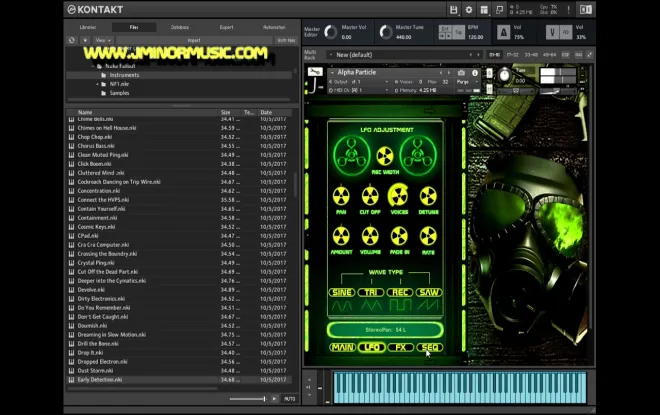Play the selected file preview

274,399
